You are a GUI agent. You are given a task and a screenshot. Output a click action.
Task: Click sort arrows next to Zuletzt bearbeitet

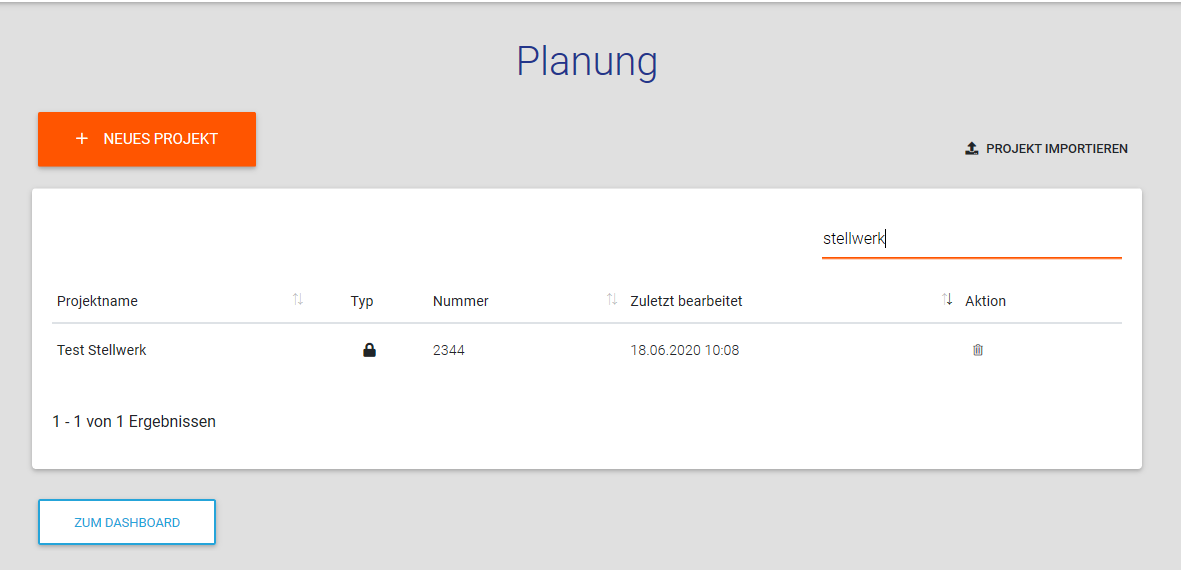947,300
